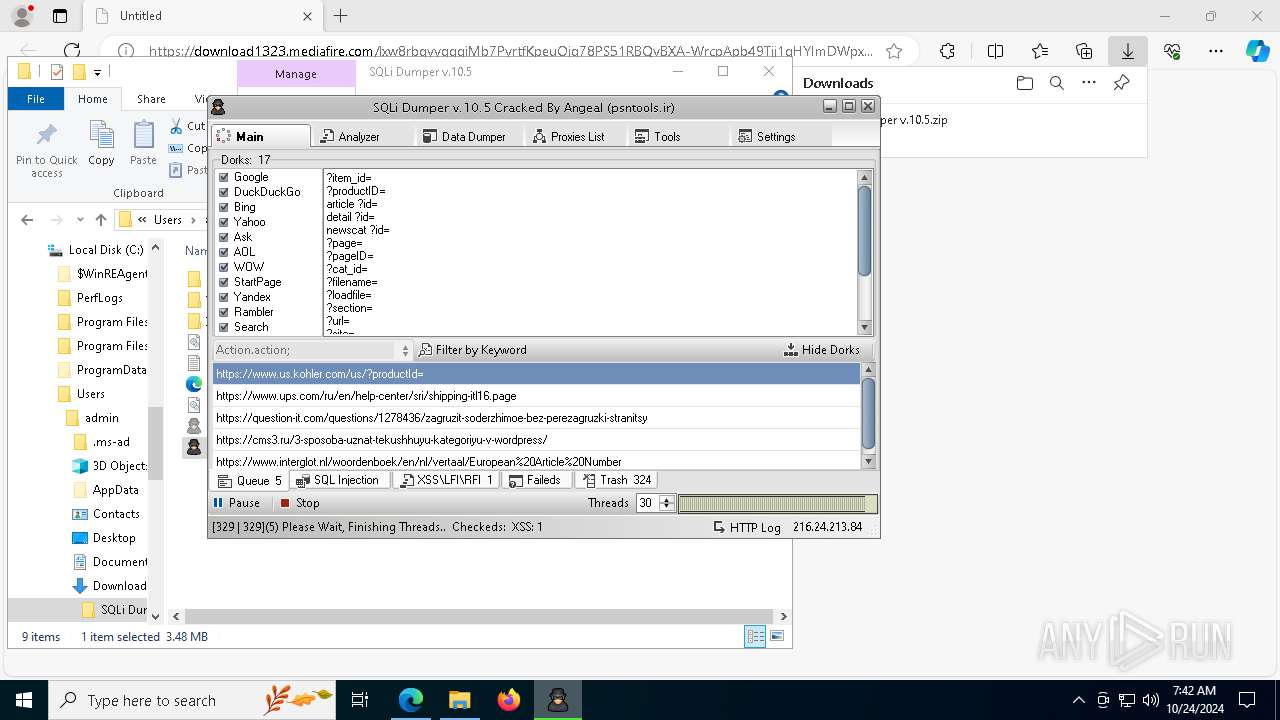Pause the scanning process

click(x=236, y=503)
